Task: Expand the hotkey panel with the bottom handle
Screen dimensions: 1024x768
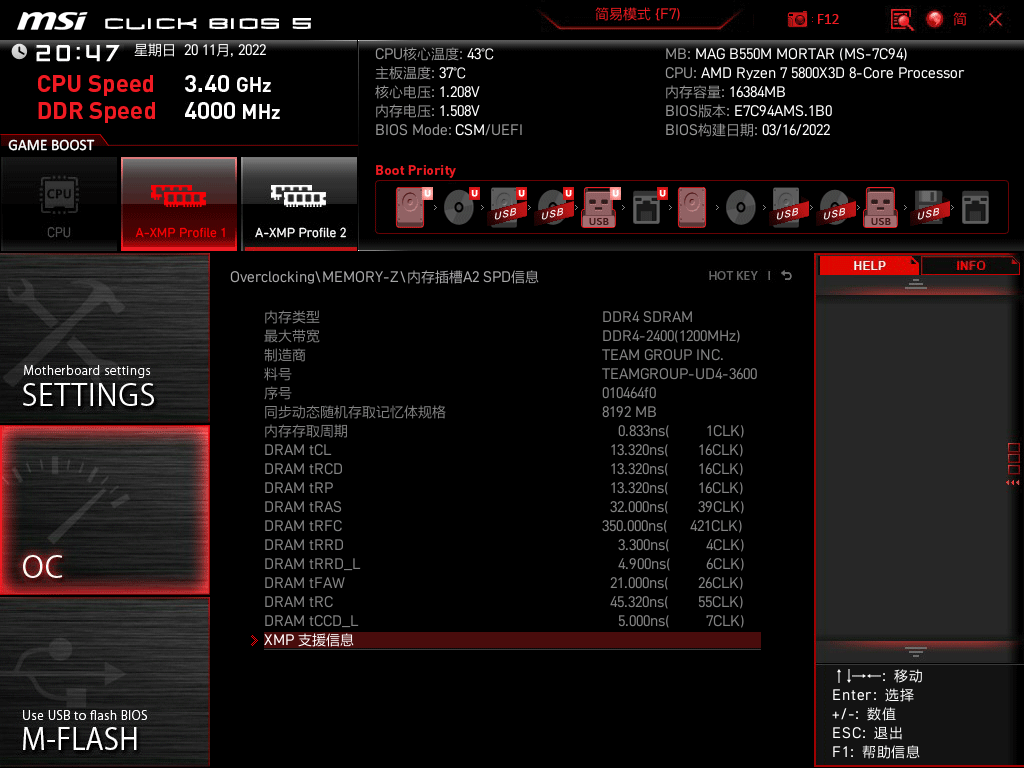Action: 916,652
